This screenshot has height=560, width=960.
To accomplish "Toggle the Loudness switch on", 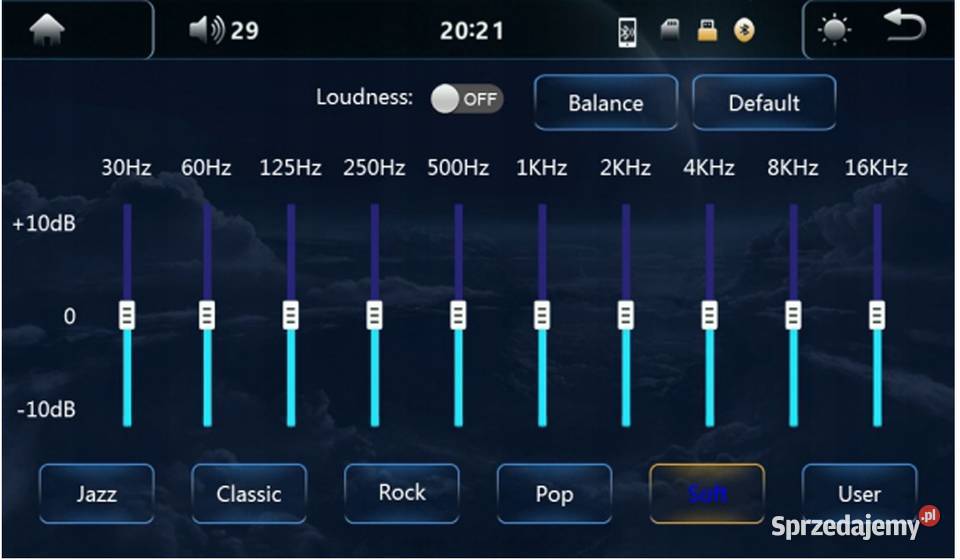I will pyautogui.click(x=467, y=99).
